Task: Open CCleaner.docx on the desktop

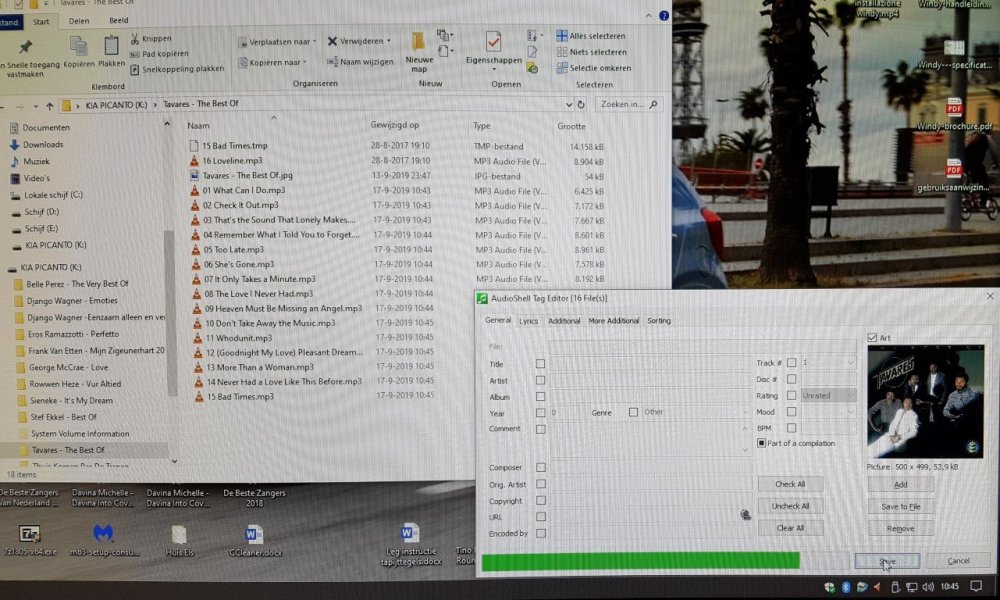Action: pyautogui.click(x=253, y=535)
